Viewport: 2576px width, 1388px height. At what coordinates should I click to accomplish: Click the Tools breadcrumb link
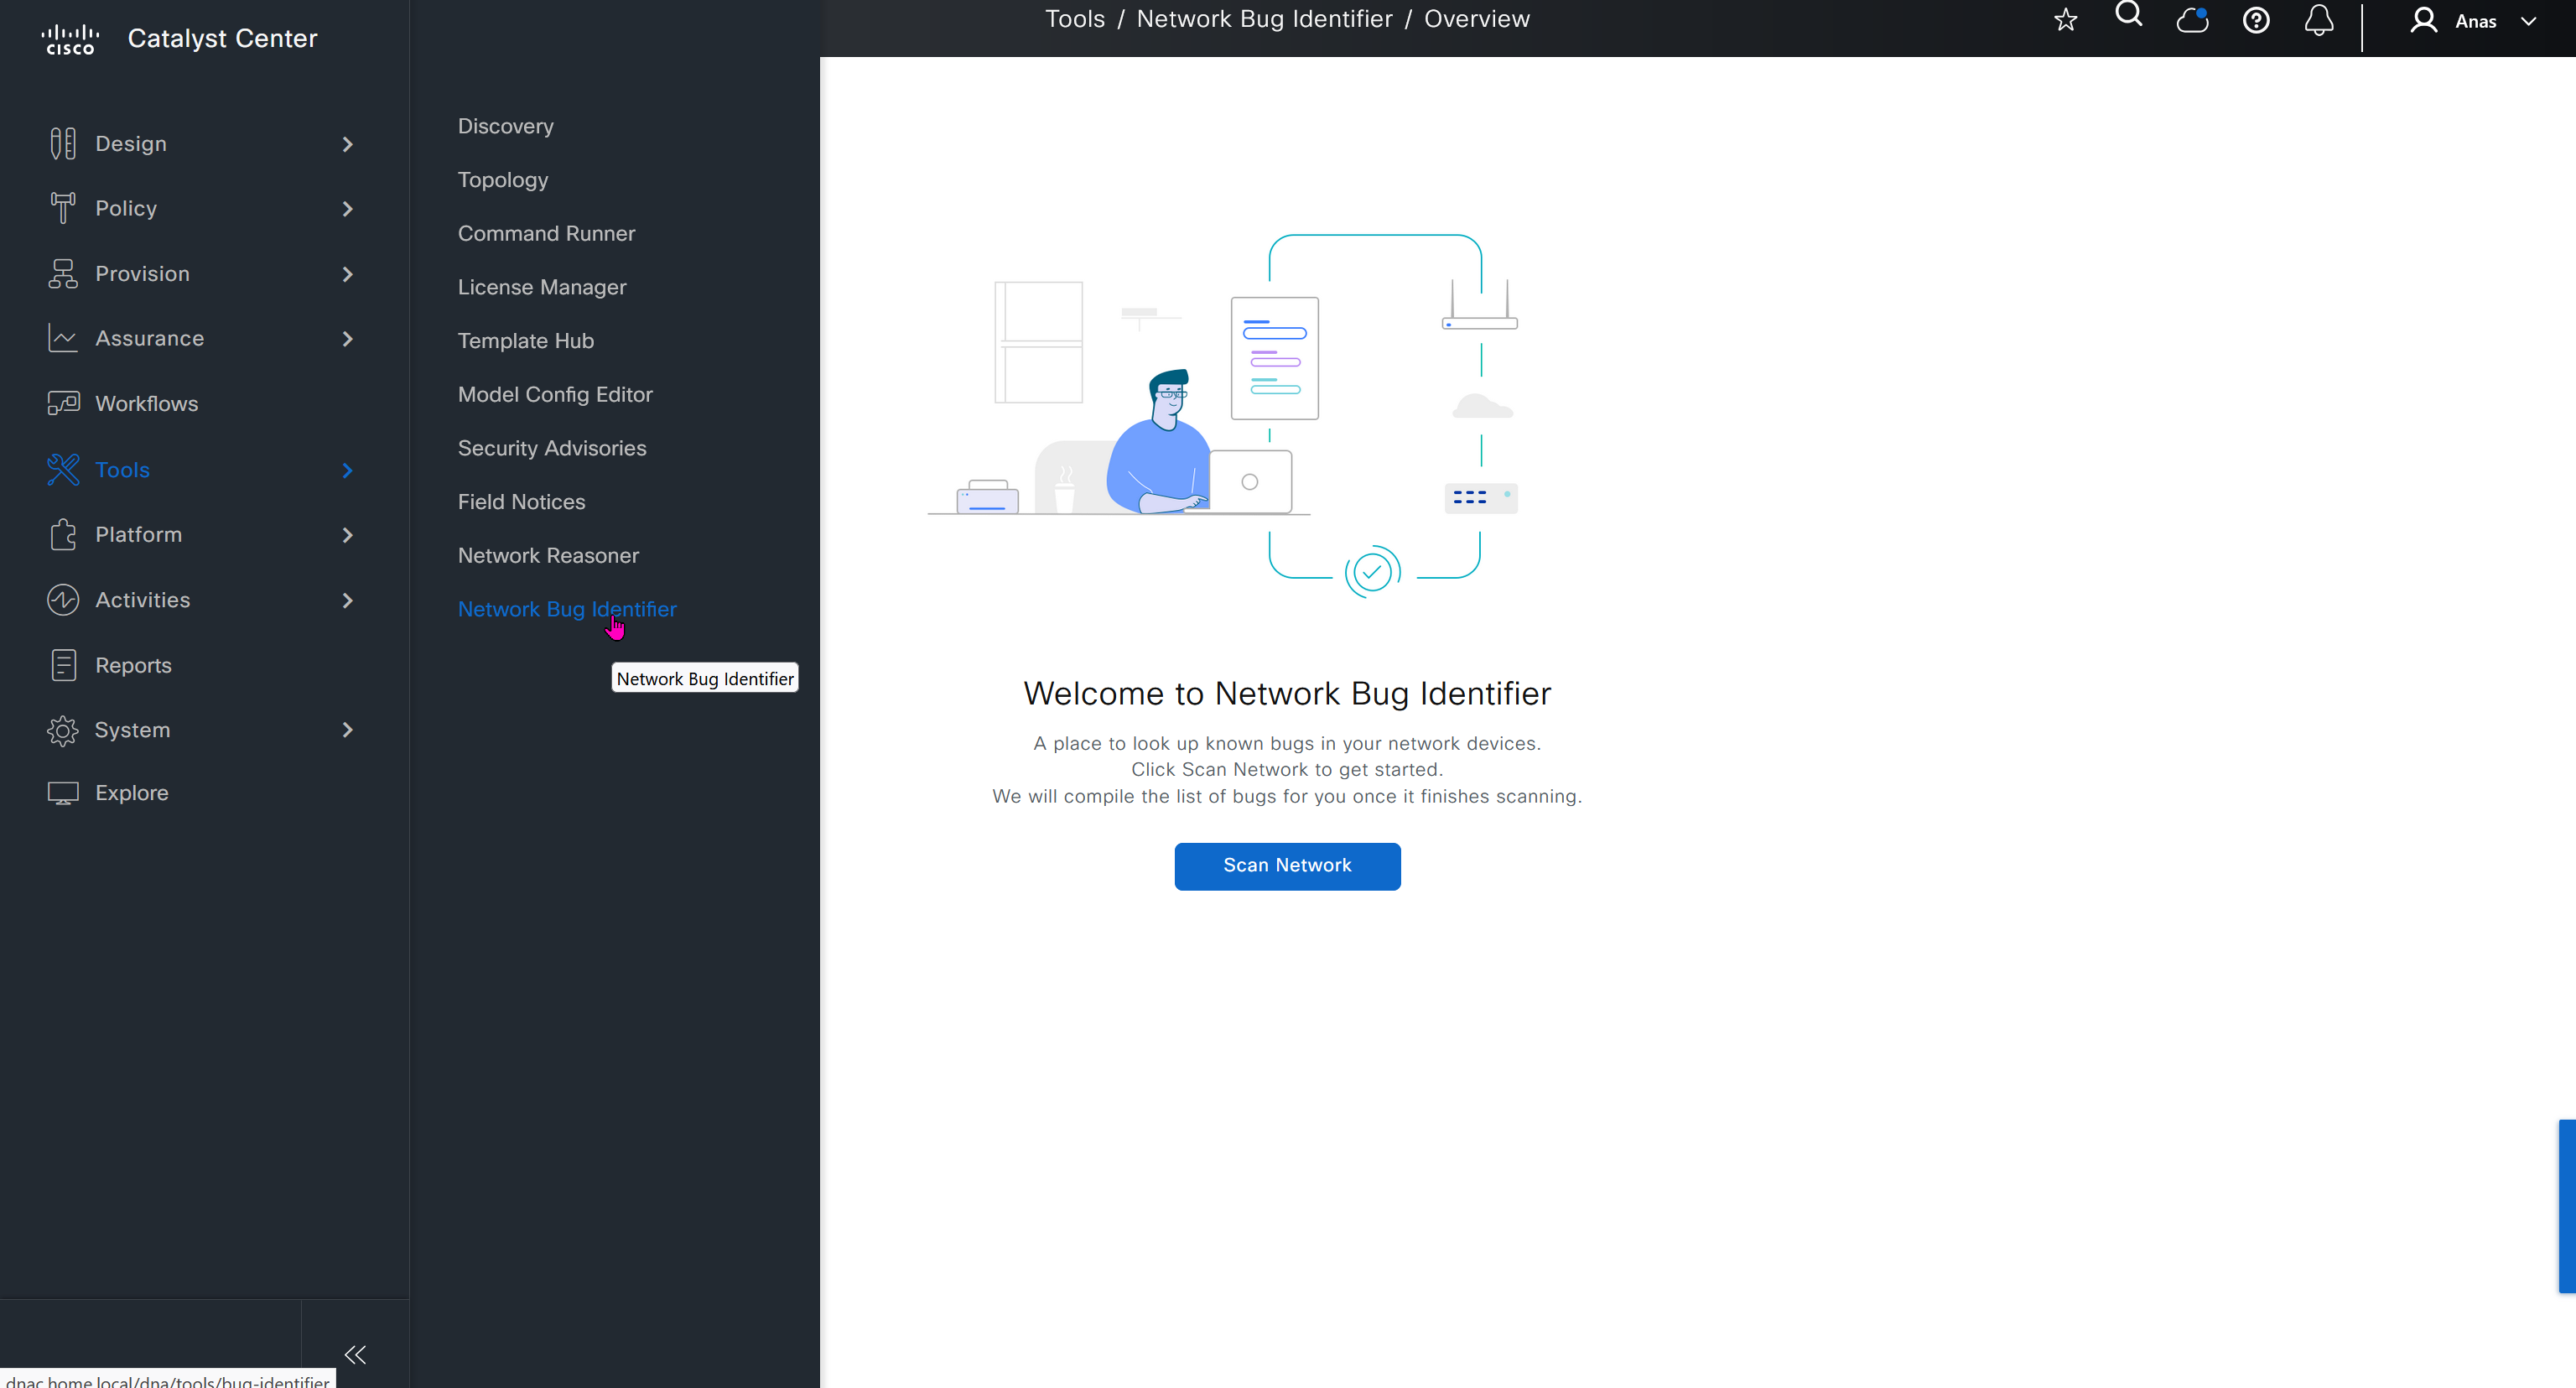click(x=1074, y=19)
